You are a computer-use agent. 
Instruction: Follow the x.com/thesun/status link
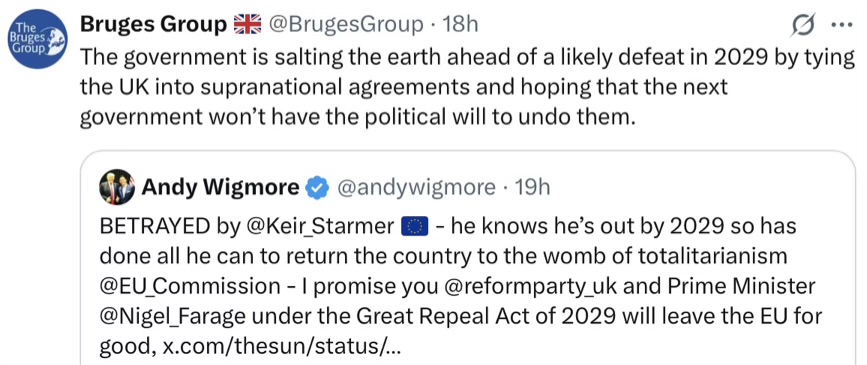point(281,347)
